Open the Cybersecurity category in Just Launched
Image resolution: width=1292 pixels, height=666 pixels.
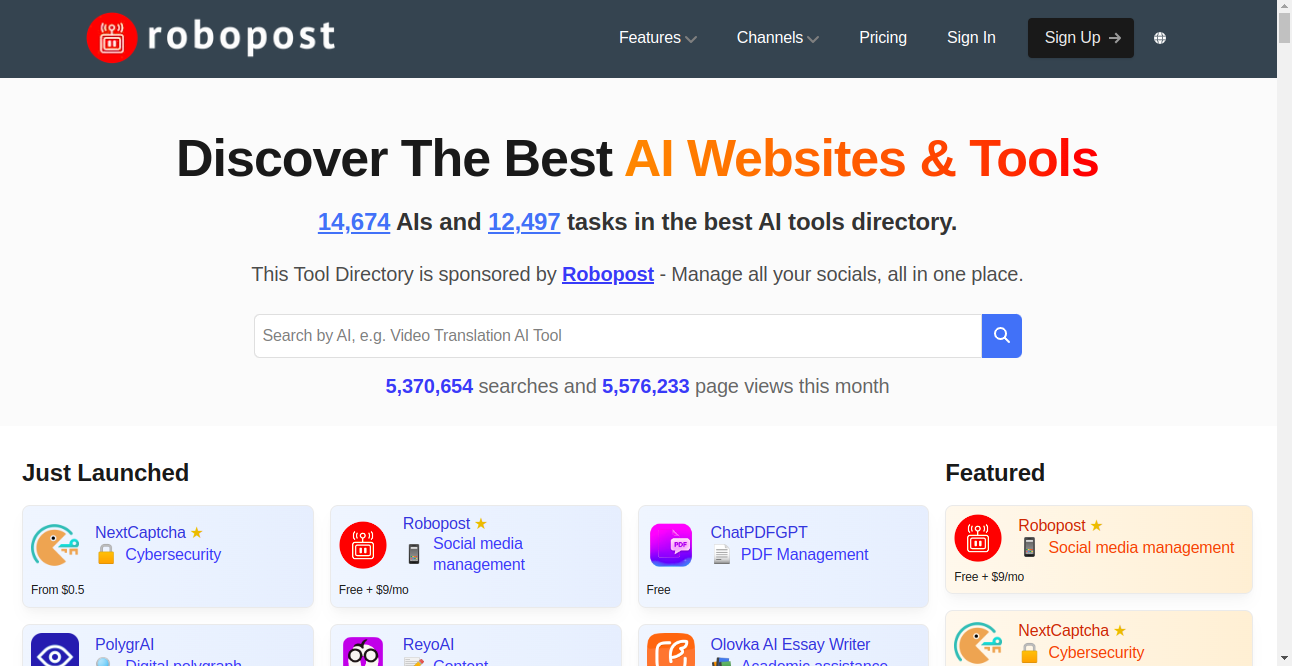pyautogui.click(x=173, y=555)
